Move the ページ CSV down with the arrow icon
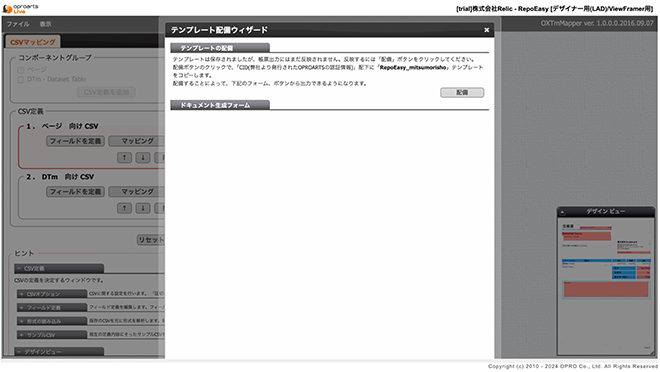Image resolution: width=660 pixels, height=372 pixels. (143, 157)
